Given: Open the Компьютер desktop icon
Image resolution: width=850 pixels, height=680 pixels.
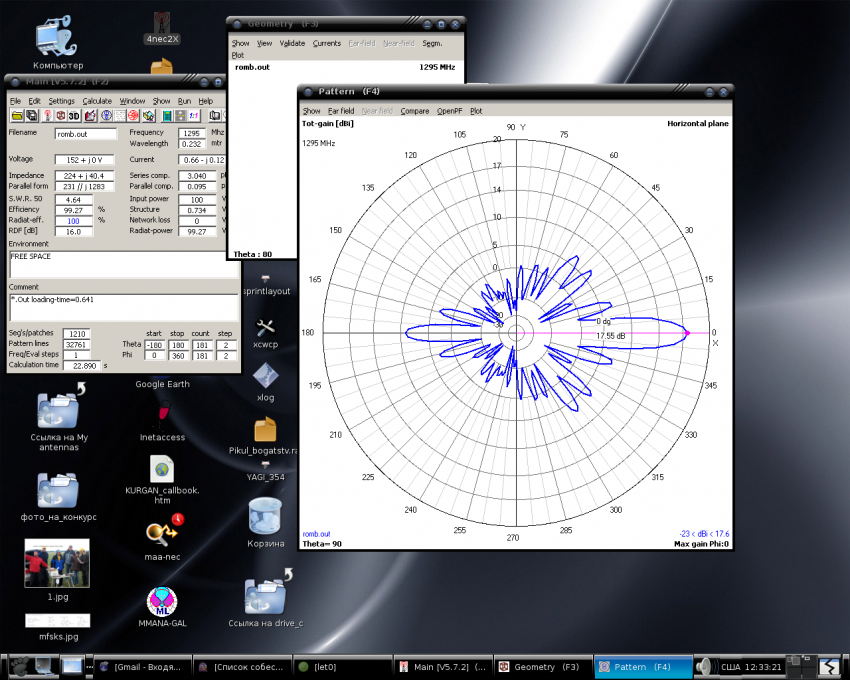Looking at the screenshot, I should pyautogui.click(x=58, y=42).
